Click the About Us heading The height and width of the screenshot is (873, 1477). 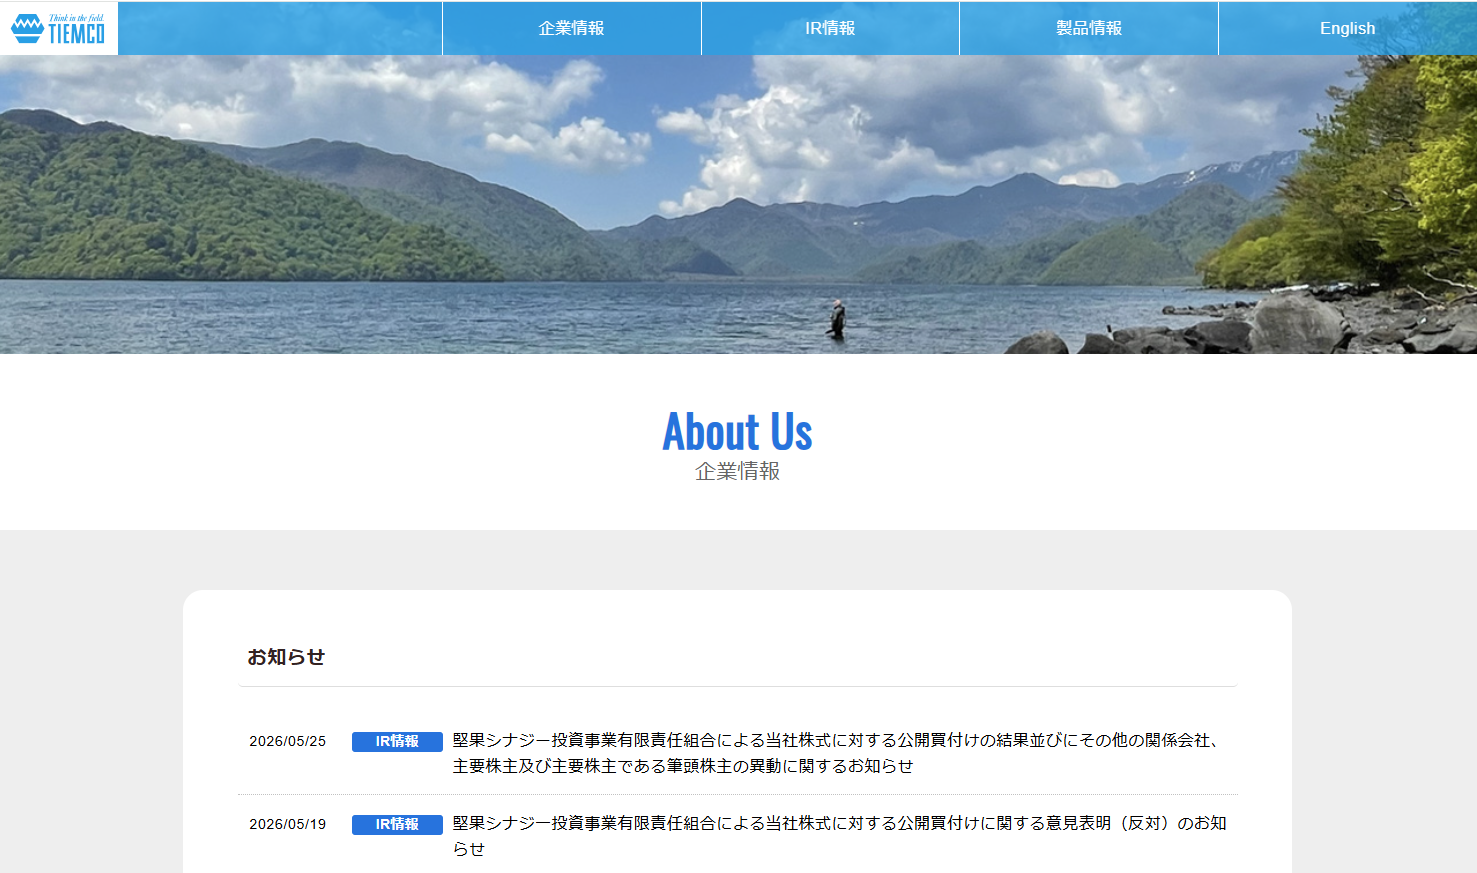(x=738, y=432)
